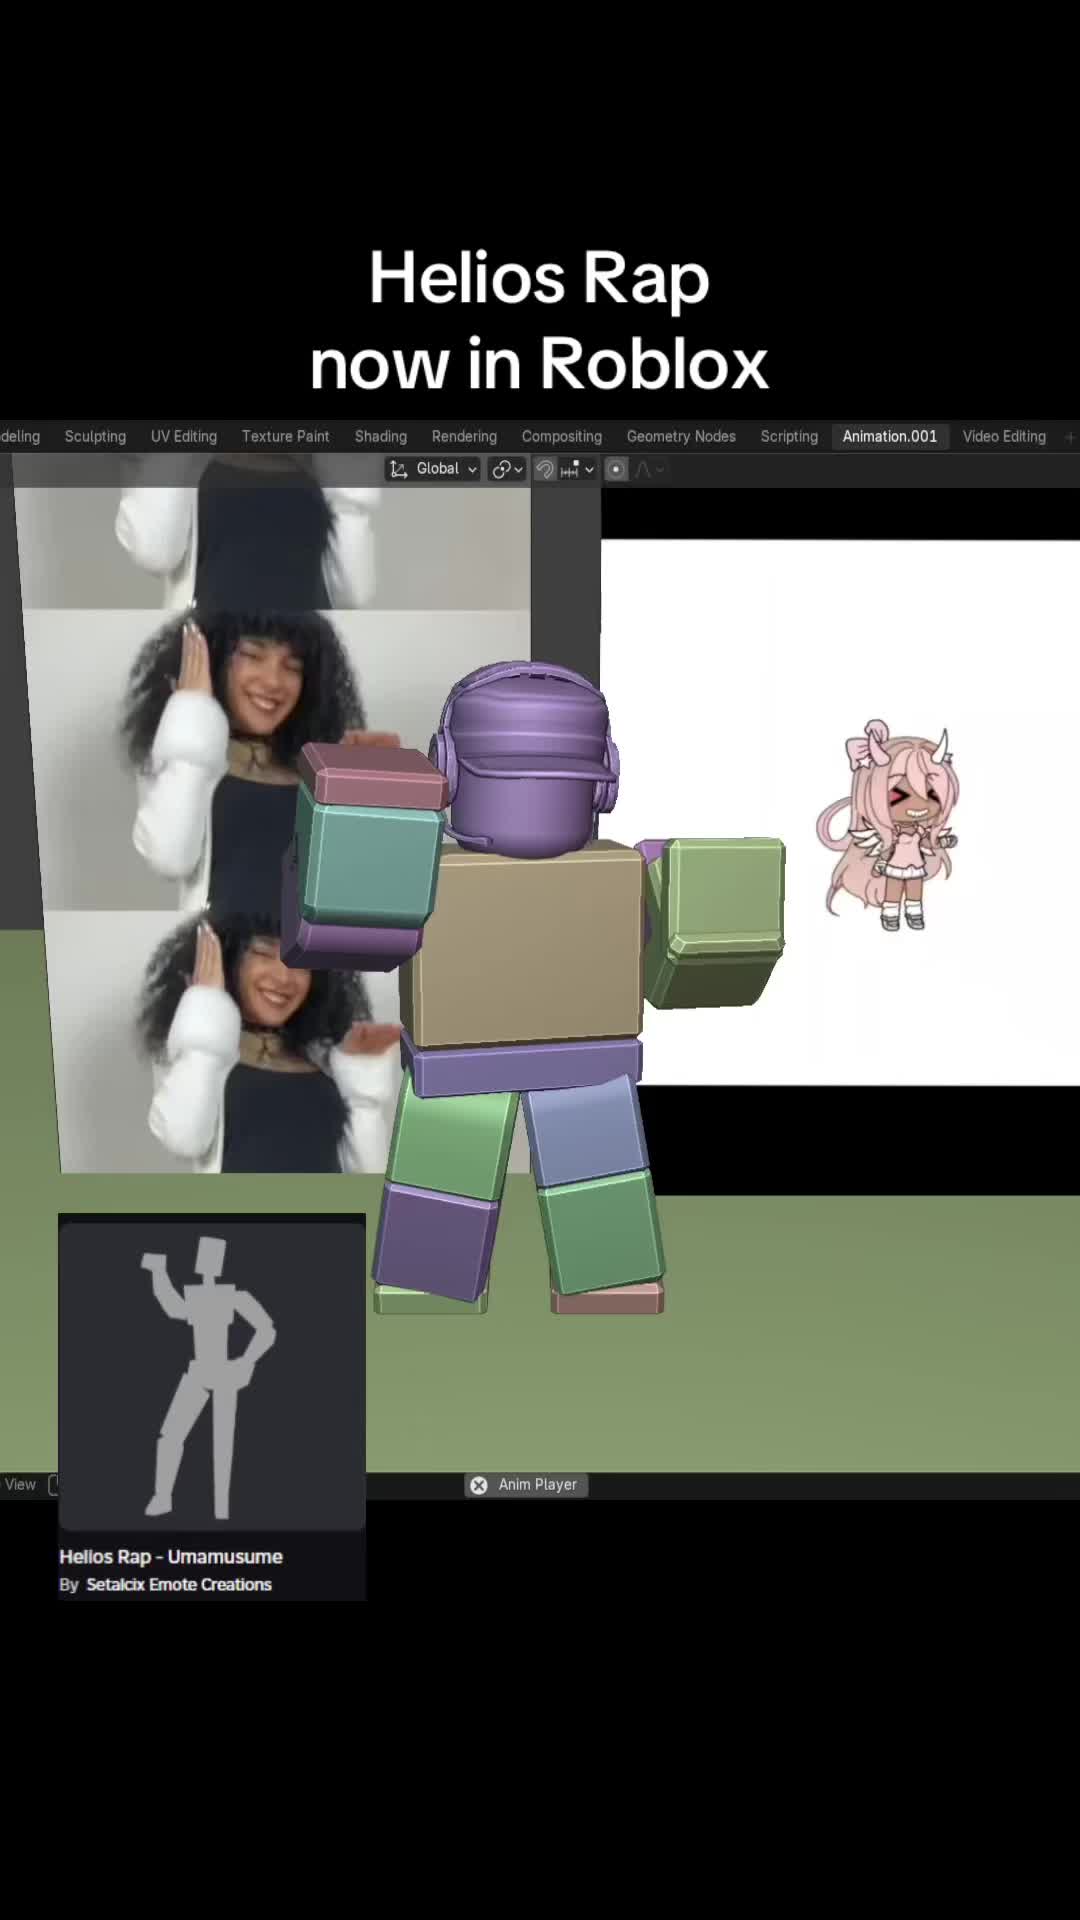Viewport: 1080px width, 1920px height.
Task: Switch to the Scripting workspace tab
Action: [x=789, y=436]
